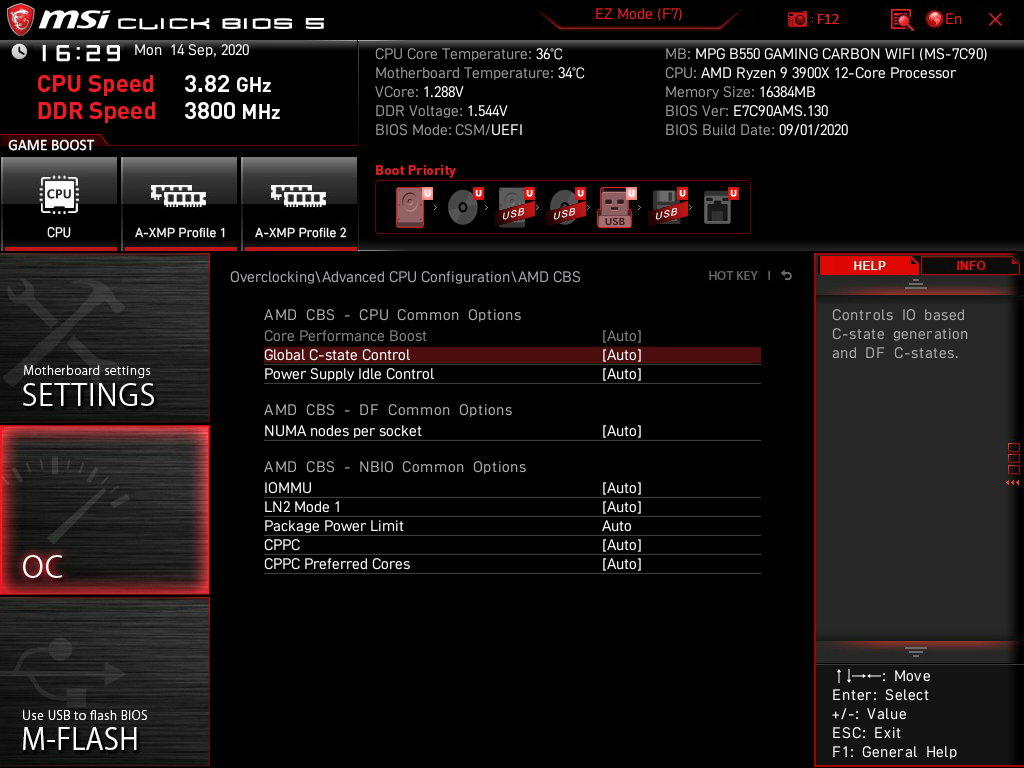Switch to the HELP tab

(x=869, y=266)
